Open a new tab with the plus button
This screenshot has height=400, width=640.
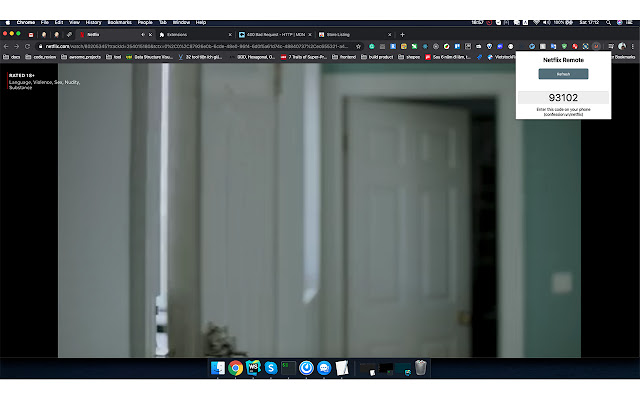402,35
